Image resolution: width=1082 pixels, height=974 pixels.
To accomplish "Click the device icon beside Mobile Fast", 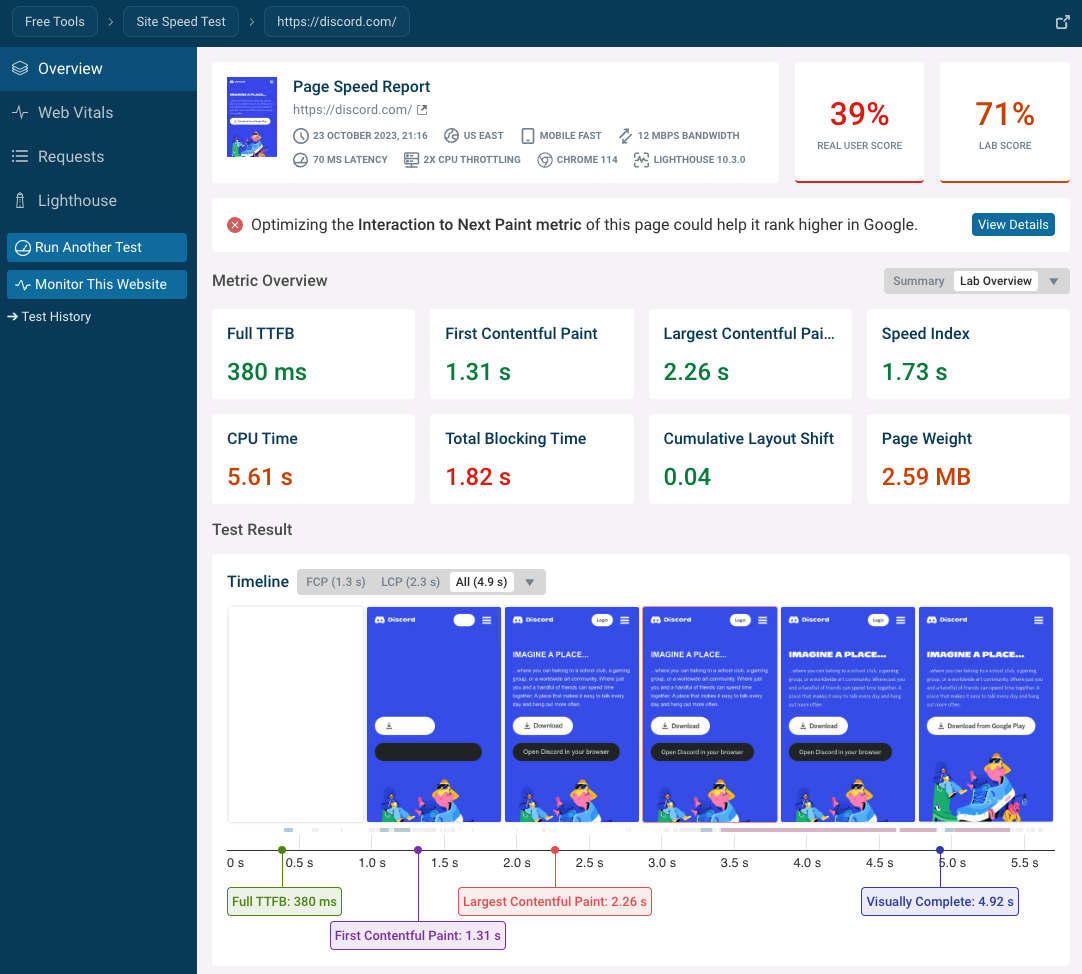I will click(x=528, y=136).
